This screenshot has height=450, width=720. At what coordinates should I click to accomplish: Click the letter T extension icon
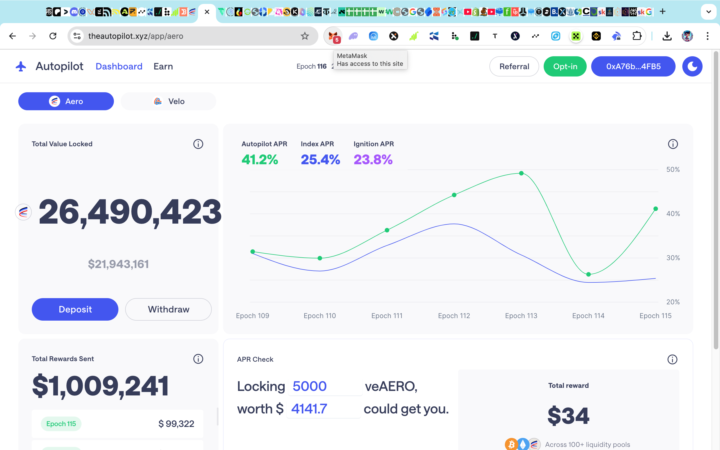tap(495, 36)
